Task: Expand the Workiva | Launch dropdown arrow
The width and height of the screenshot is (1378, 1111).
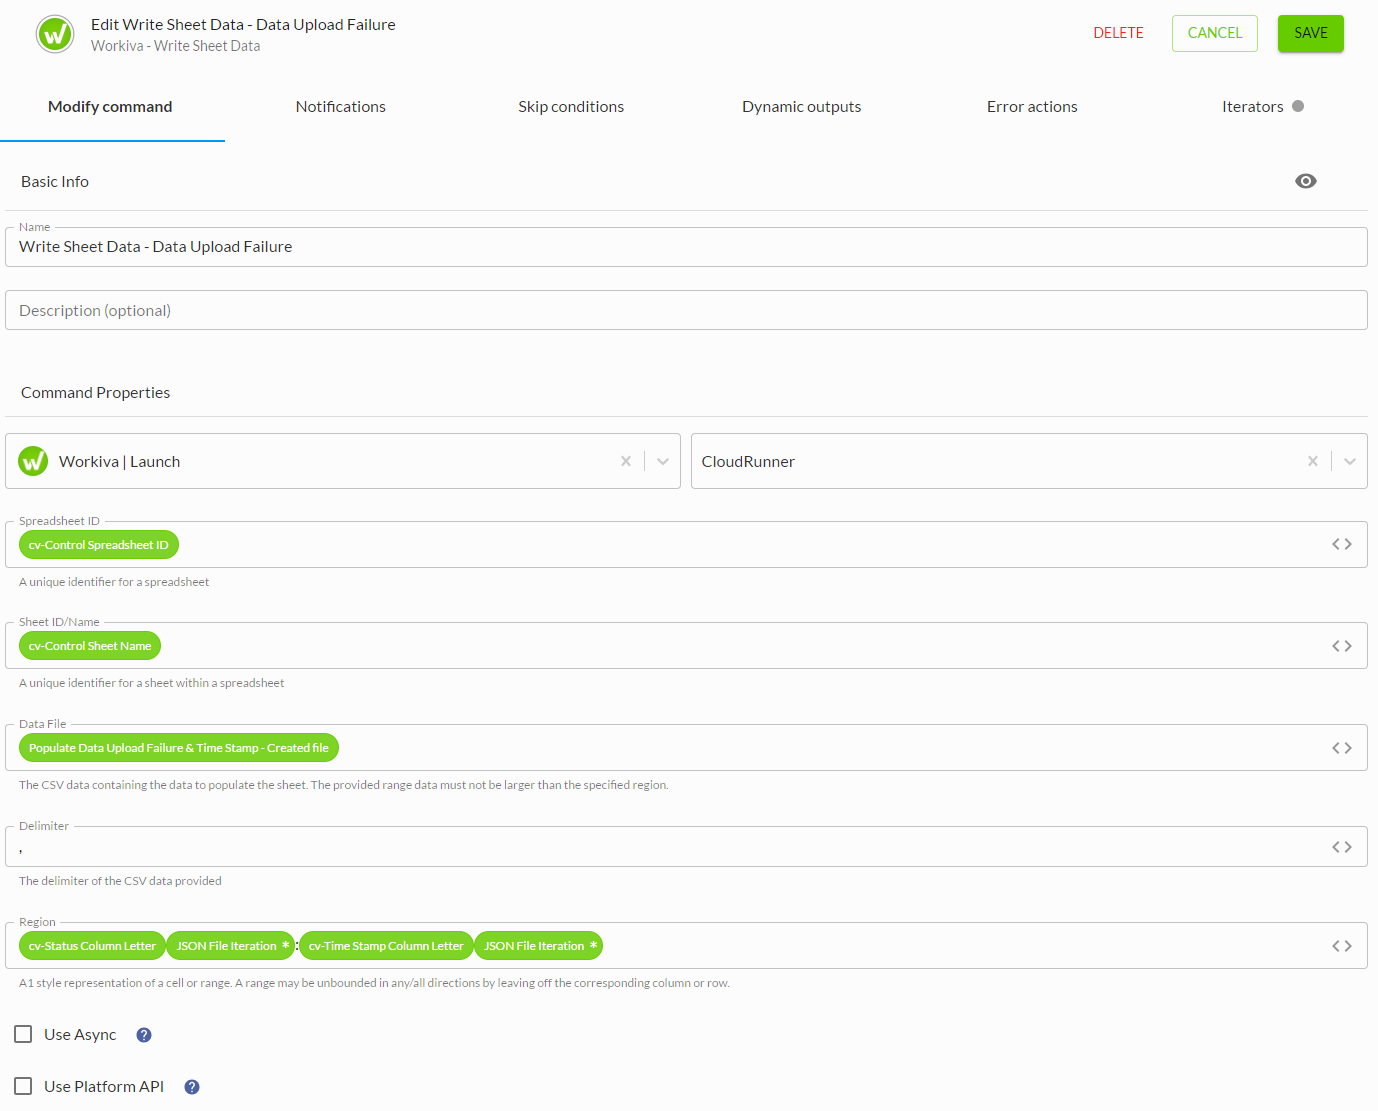Action: [662, 461]
